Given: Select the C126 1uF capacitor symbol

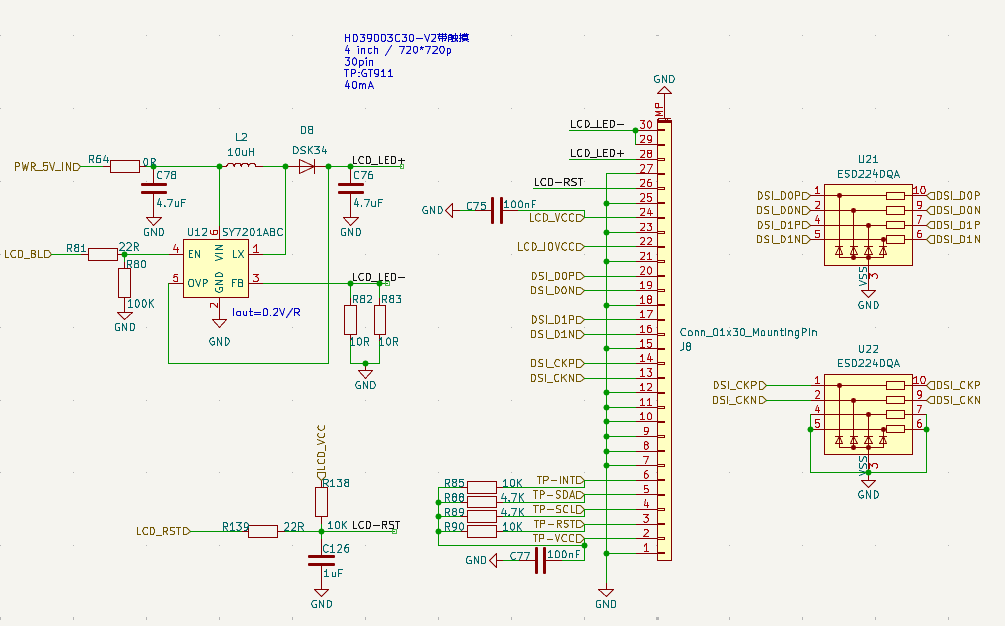Looking at the screenshot, I should pyautogui.click(x=321, y=561).
